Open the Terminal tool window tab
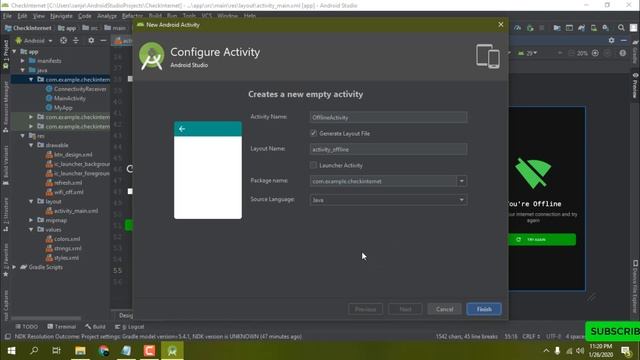 pyautogui.click(x=62, y=327)
